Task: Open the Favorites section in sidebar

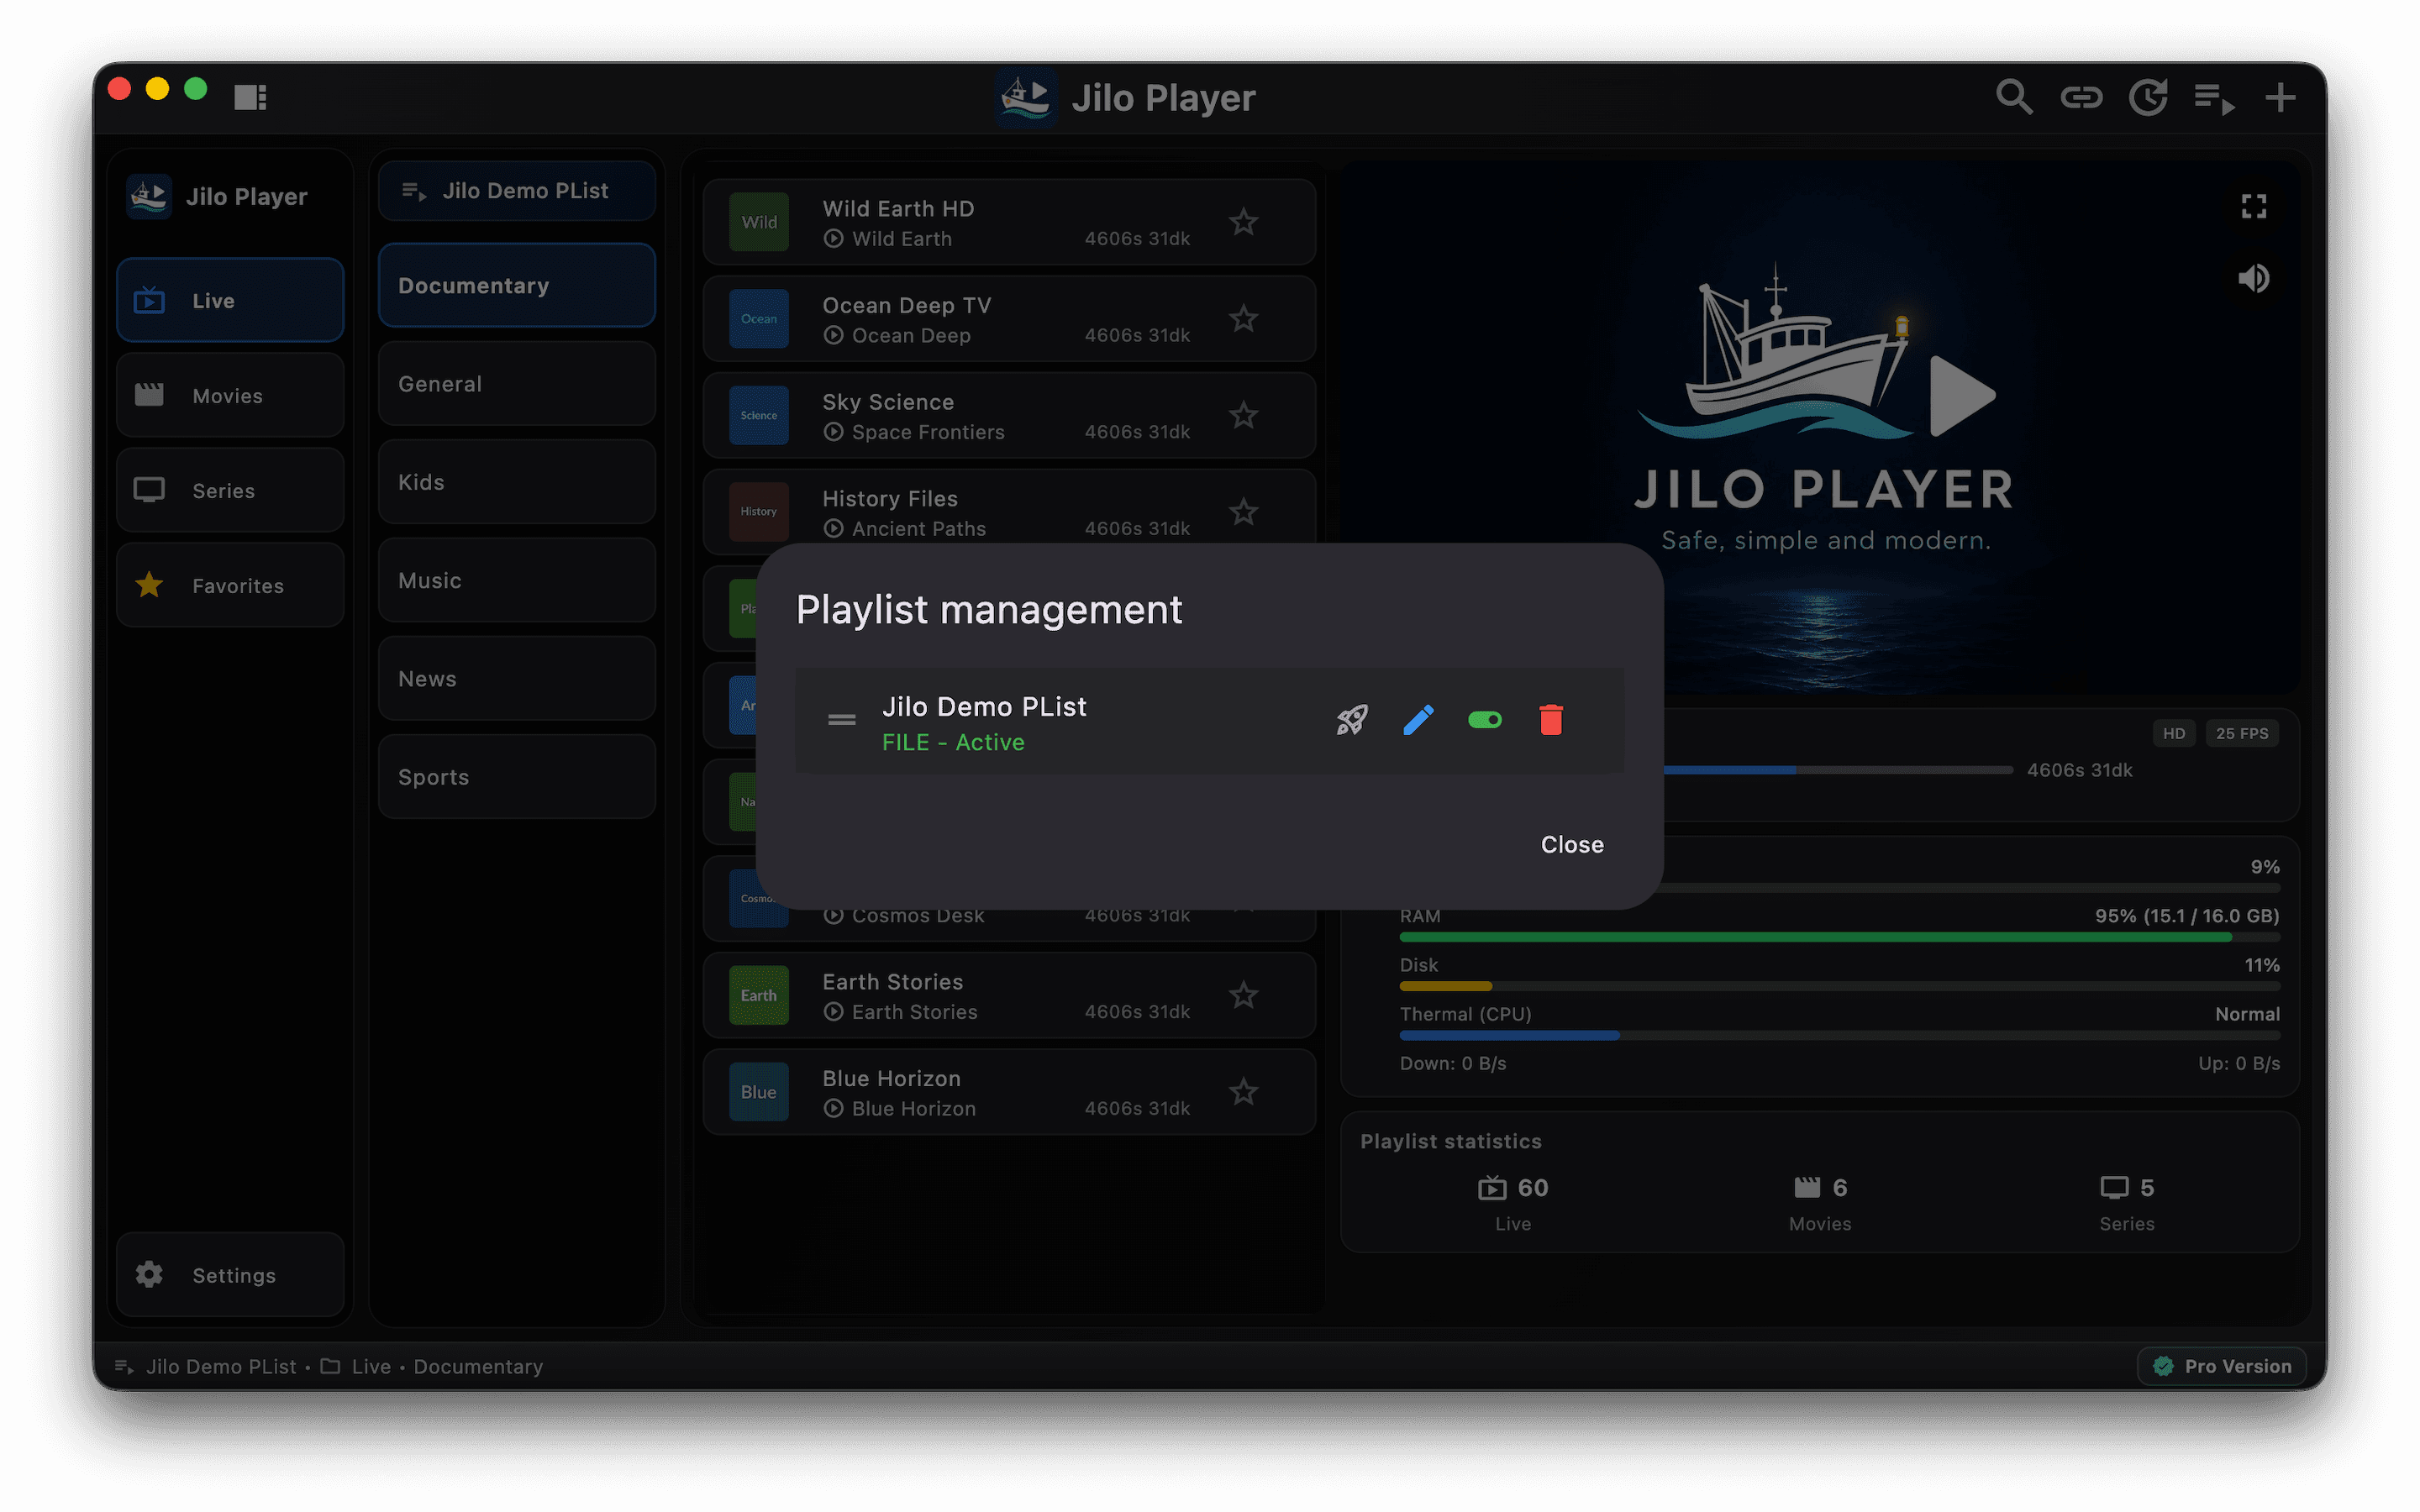Action: pos(230,585)
